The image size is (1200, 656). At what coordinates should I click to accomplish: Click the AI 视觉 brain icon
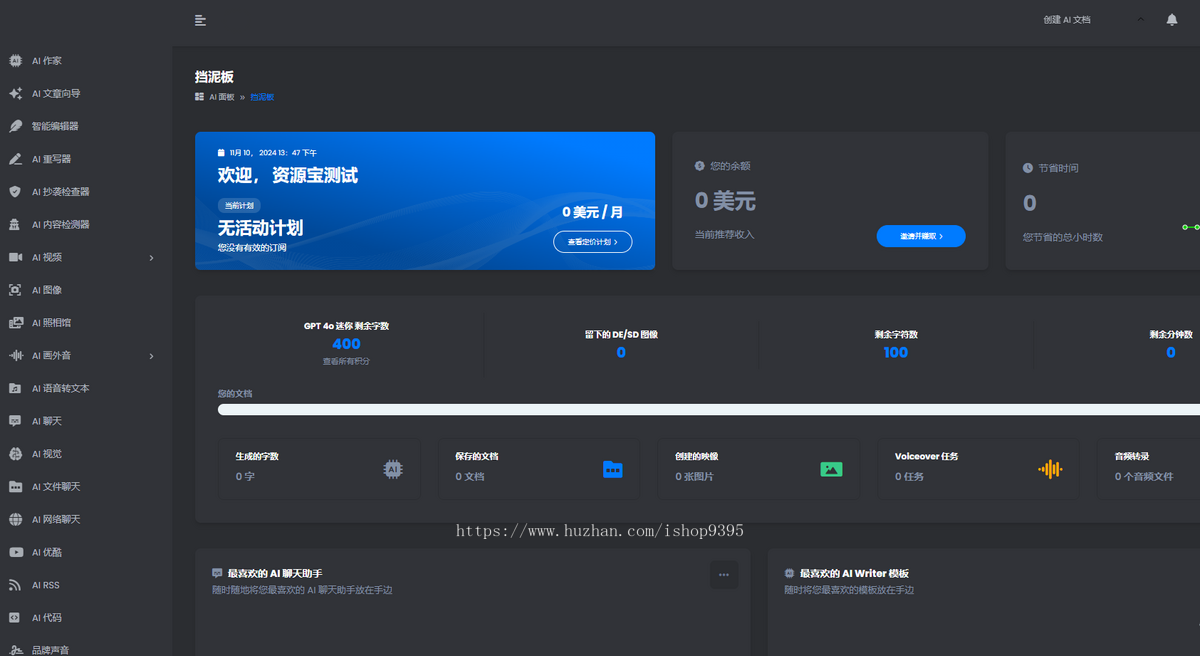tap(15, 454)
